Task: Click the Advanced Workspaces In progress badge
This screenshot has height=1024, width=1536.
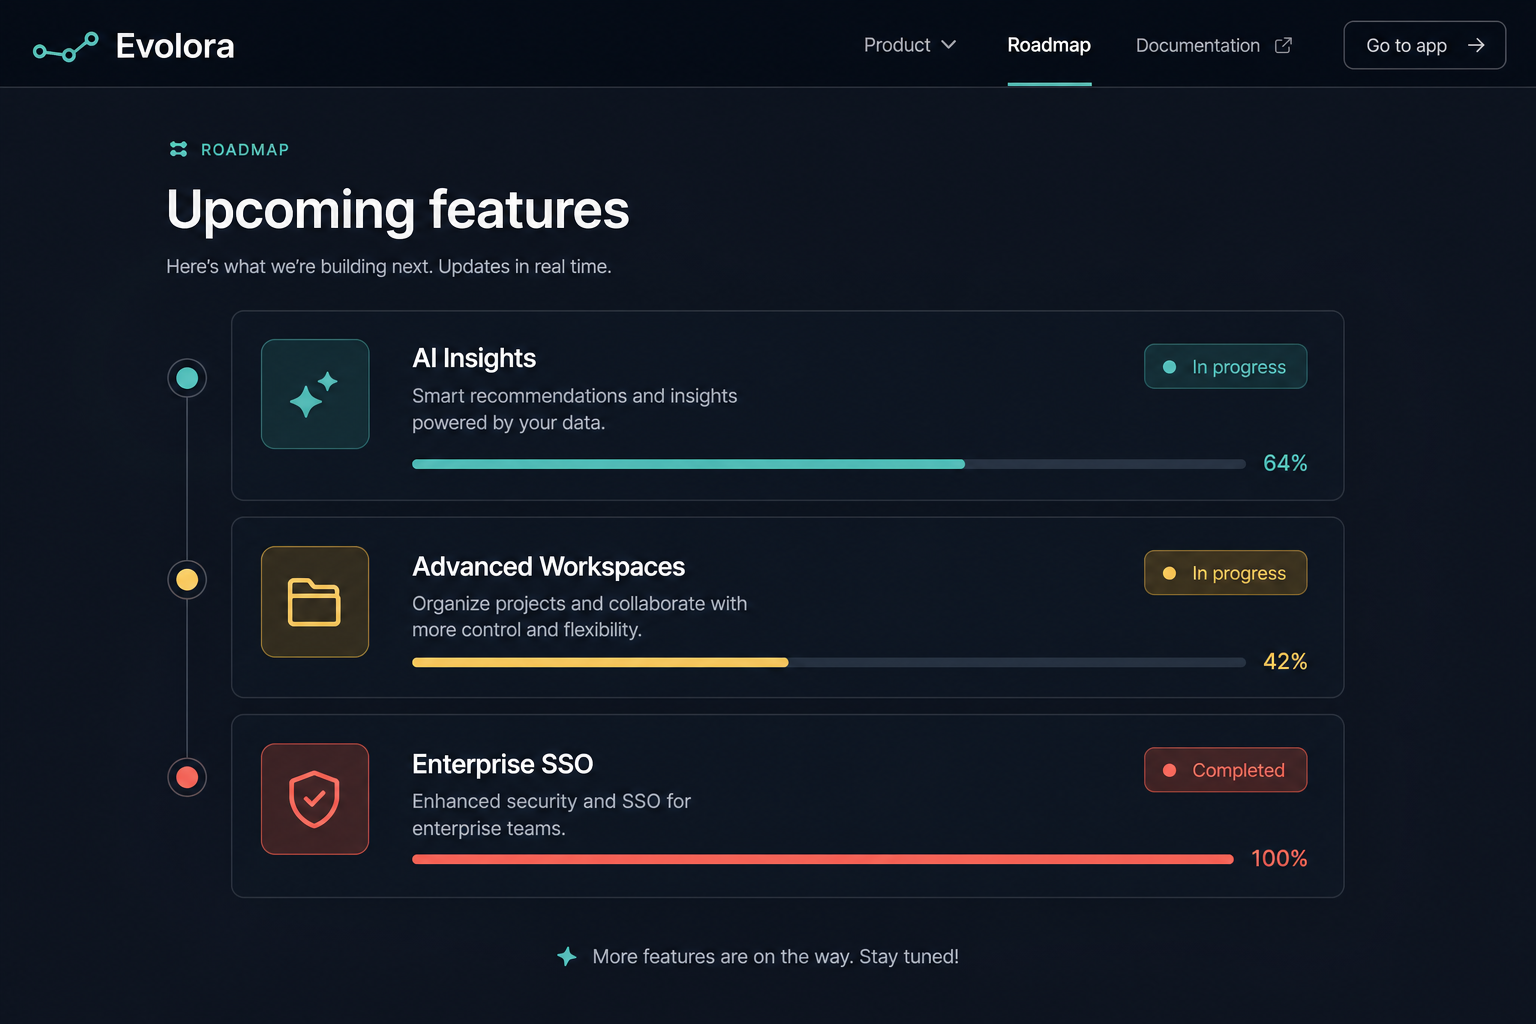Action: click(x=1225, y=572)
